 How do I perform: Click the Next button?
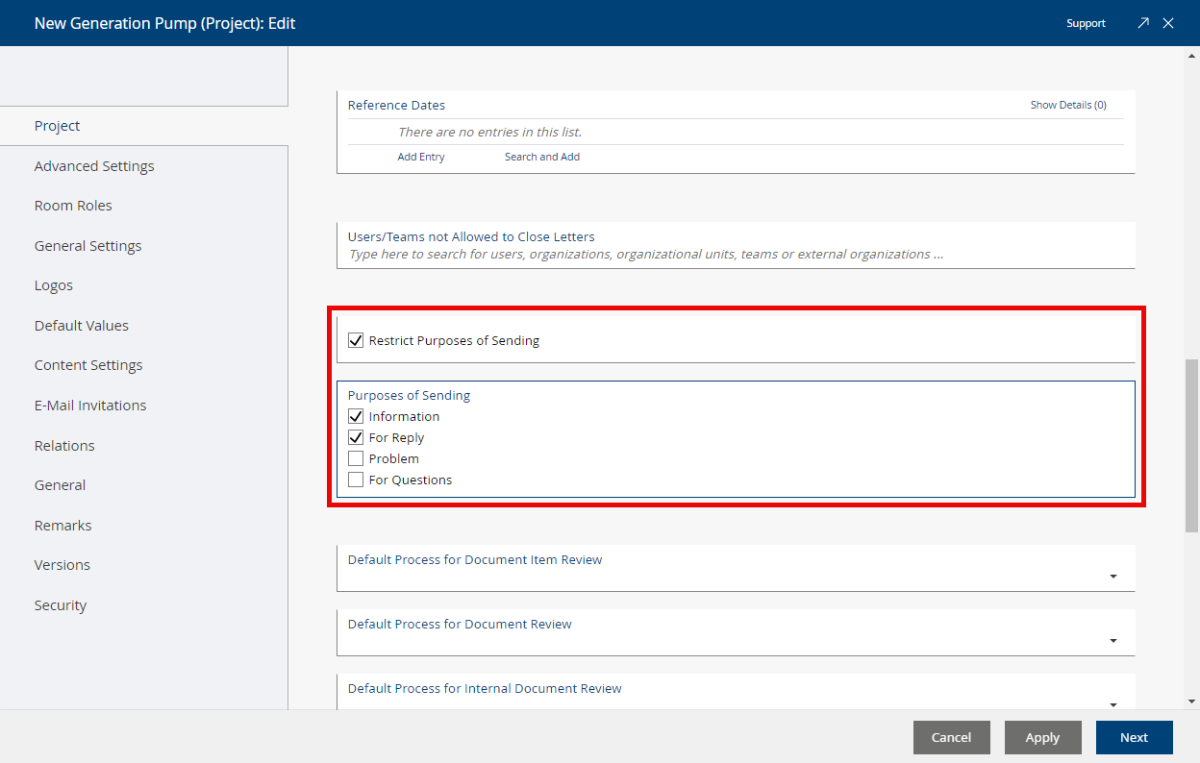click(x=1133, y=737)
